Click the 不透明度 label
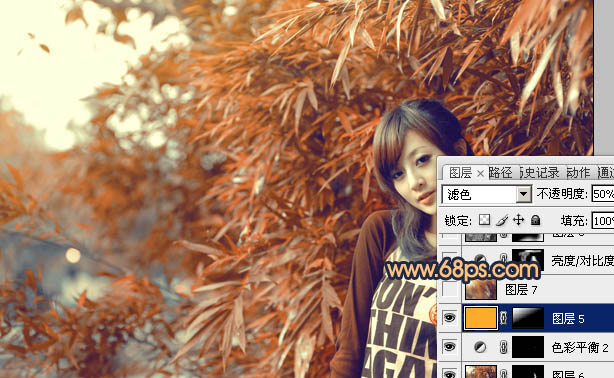The width and height of the screenshot is (614, 378). click(x=562, y=194)
